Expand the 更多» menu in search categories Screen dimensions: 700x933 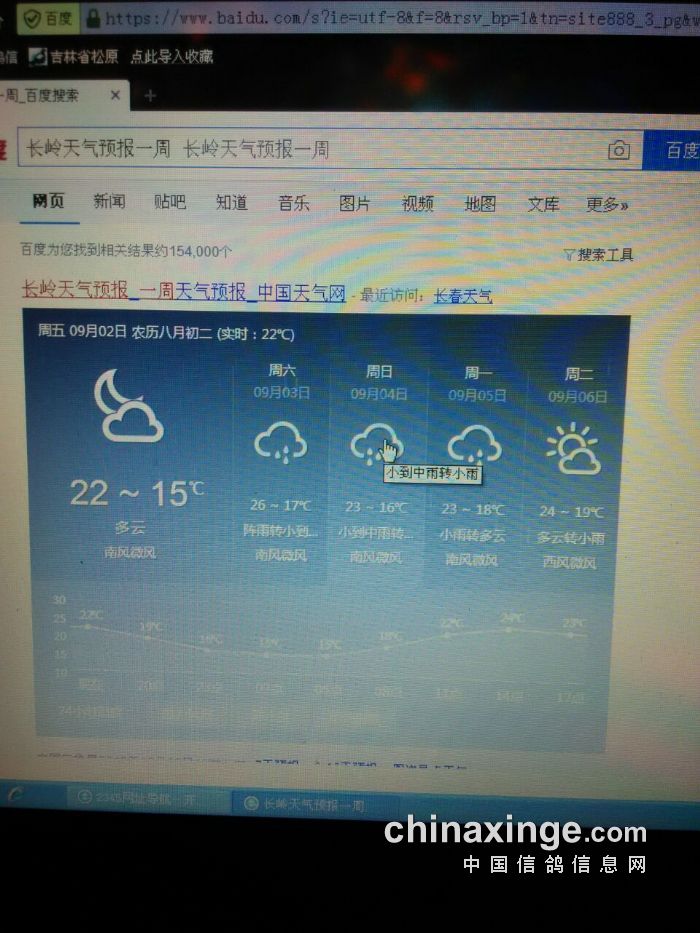(x=606, y=204)
